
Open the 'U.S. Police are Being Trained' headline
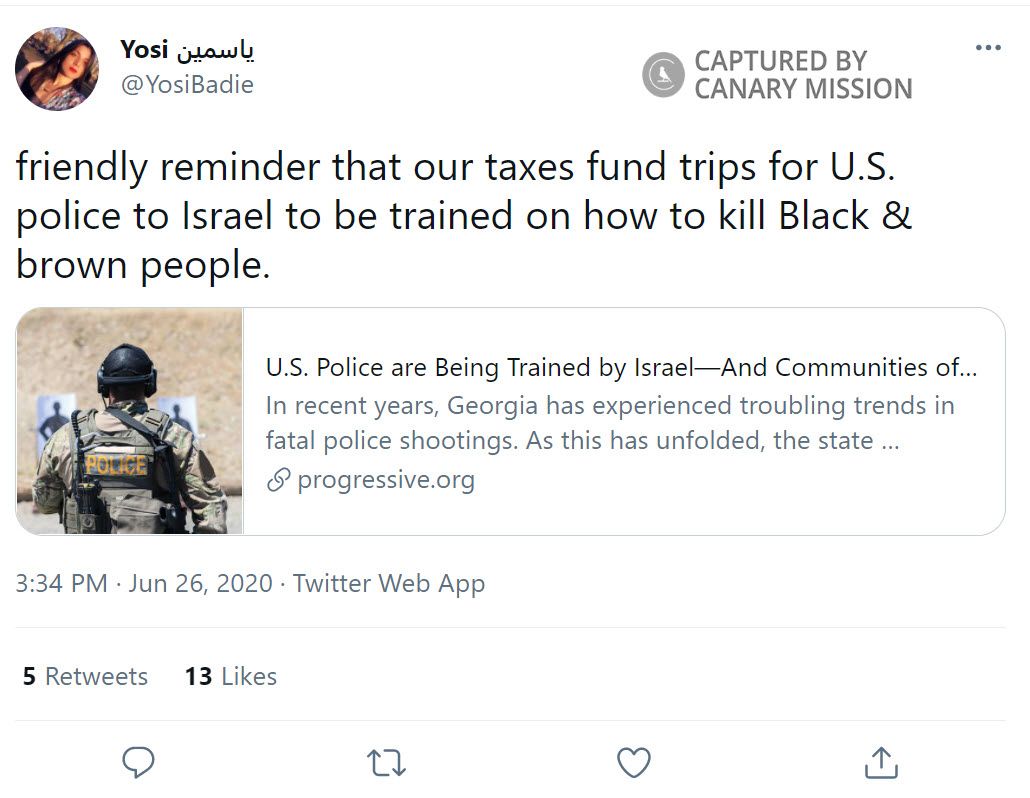pyautogui.click(x=620, y=368)
